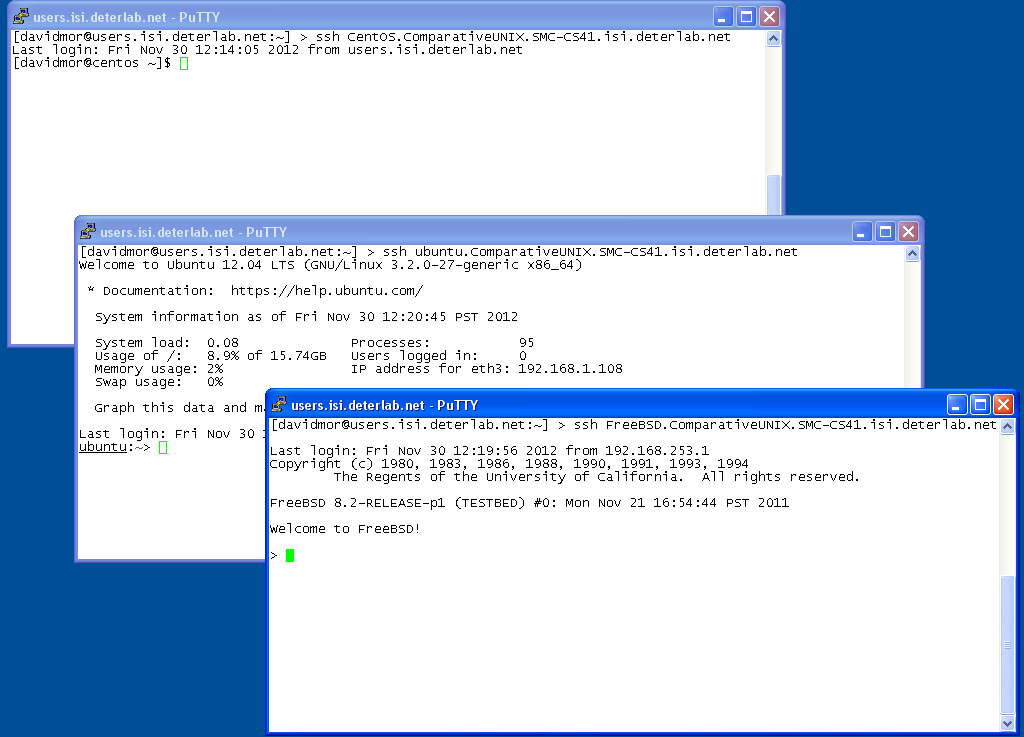
Task: Click the scrollbar thumb in the CentOS terminal
Action: [x=773, y=195]
